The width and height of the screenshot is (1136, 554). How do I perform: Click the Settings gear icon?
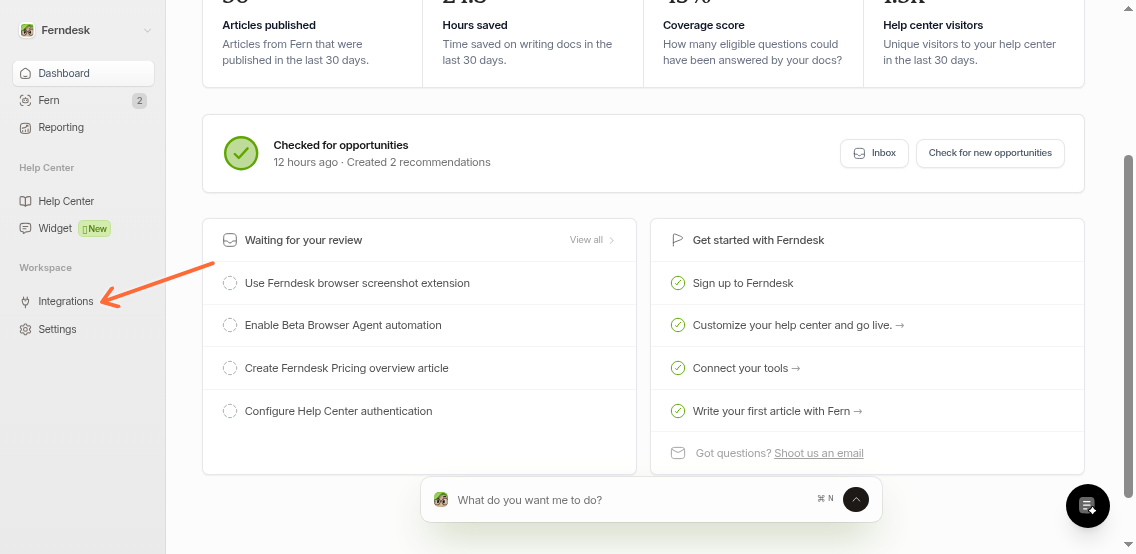click(26, 330)
